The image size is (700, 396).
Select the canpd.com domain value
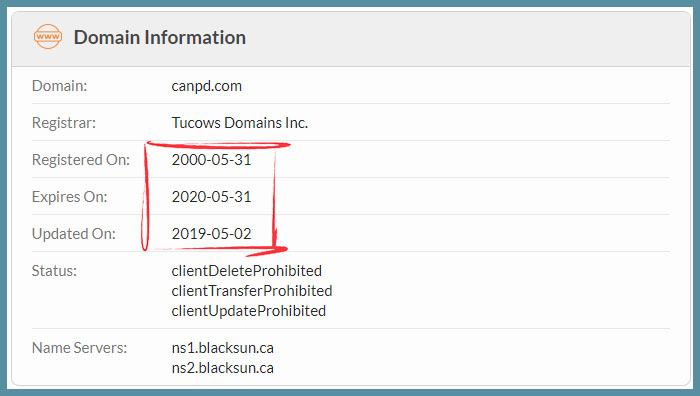coord(207,86)
